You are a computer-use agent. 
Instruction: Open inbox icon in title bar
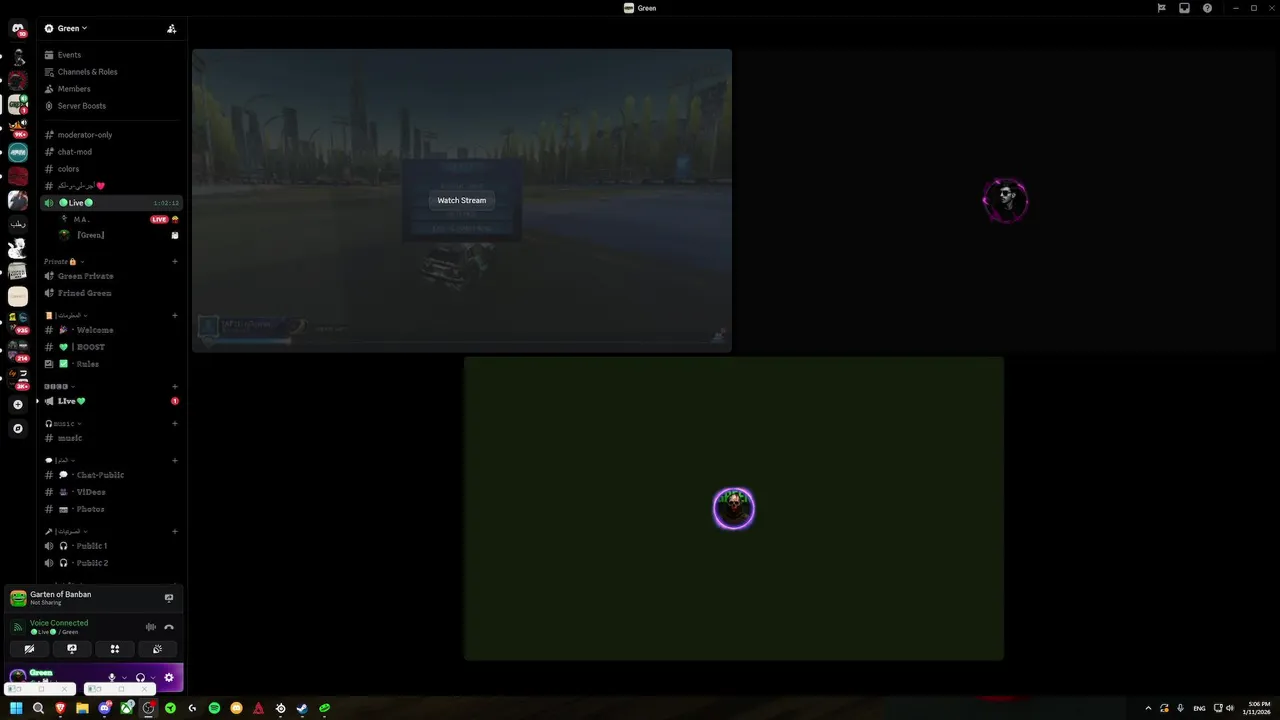[1184, 8]
